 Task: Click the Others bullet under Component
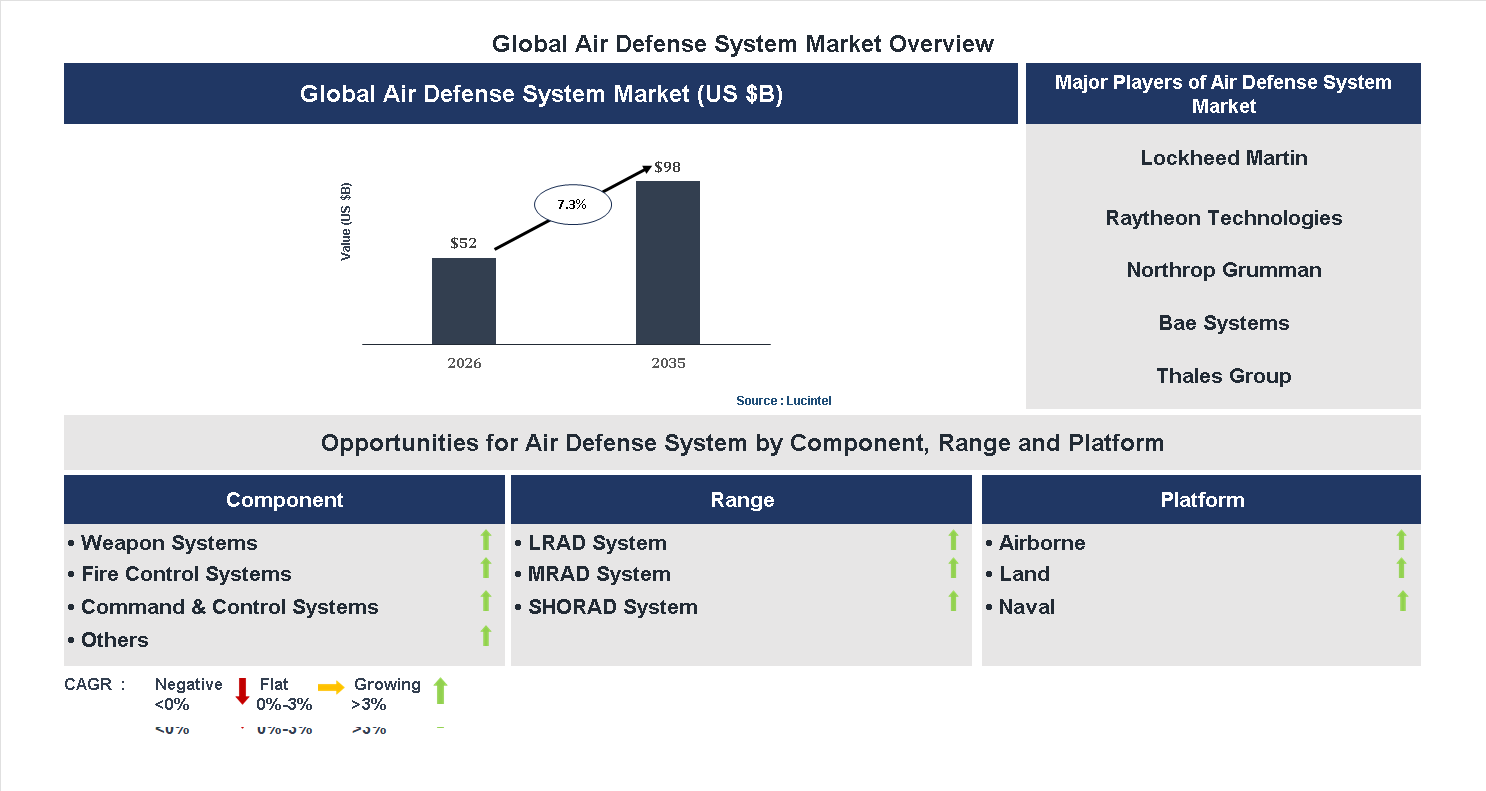114,639
